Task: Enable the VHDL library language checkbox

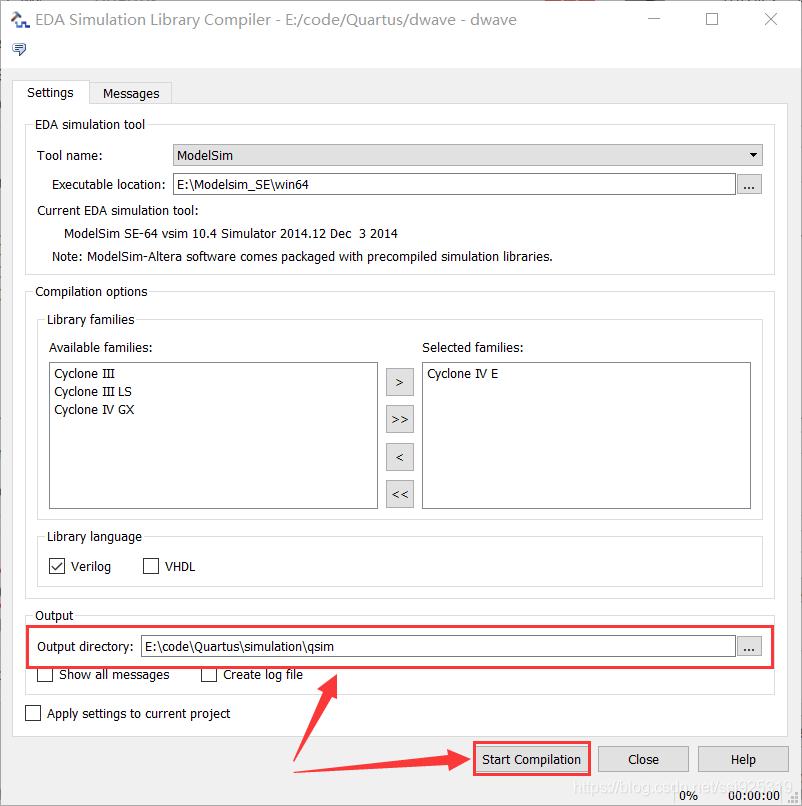Action: 151,566
